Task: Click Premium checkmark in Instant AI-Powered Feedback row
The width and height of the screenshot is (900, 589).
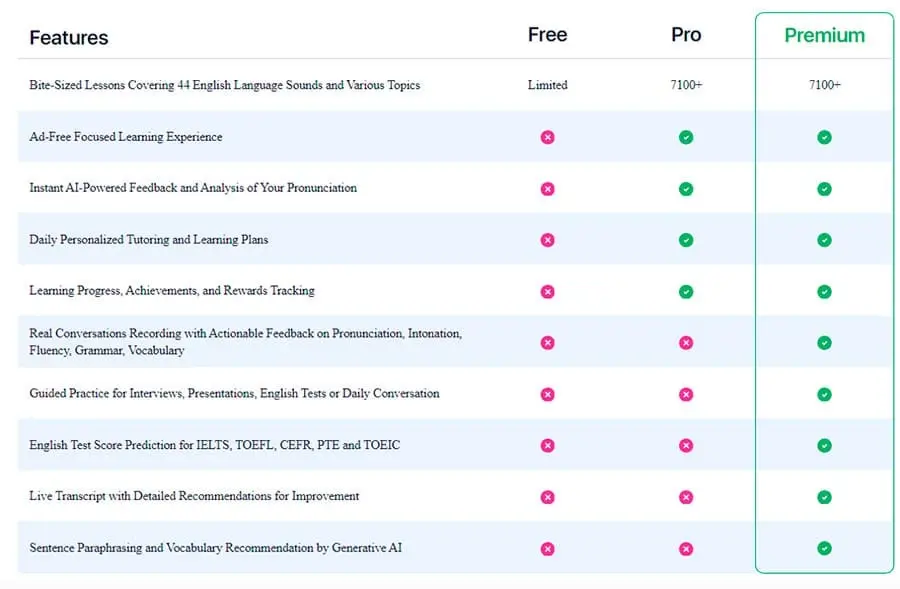Action: [824, 189]
